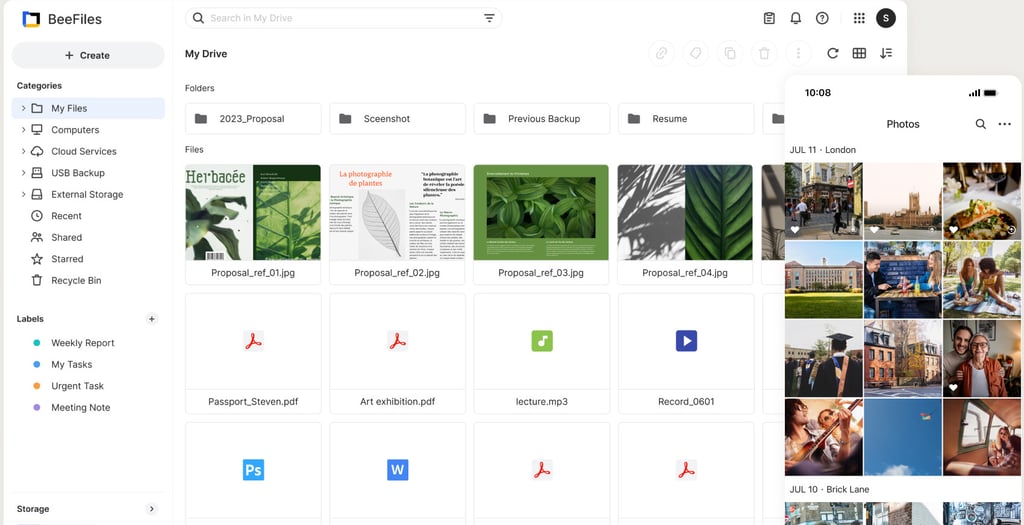Screen dimensions: 1024x525
Task: Click the label tag icon in toolbar
Action: pos(696,54)
